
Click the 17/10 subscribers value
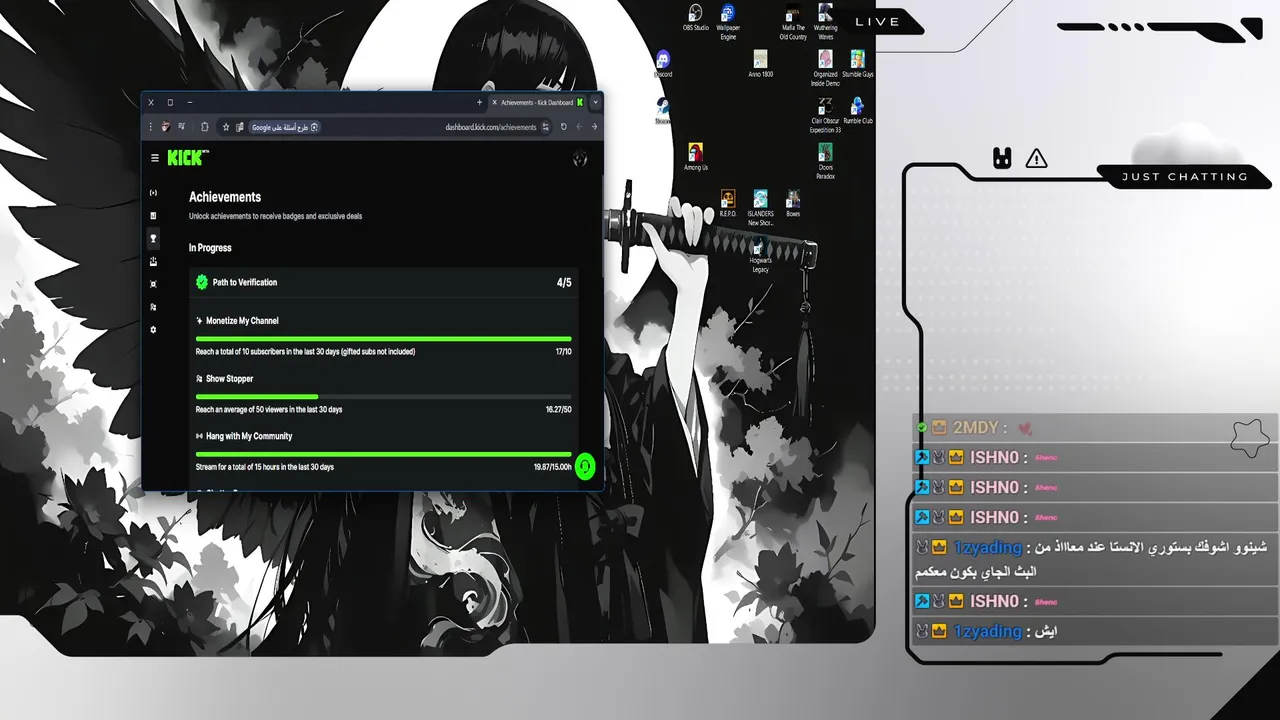click(x=564, y=352)
